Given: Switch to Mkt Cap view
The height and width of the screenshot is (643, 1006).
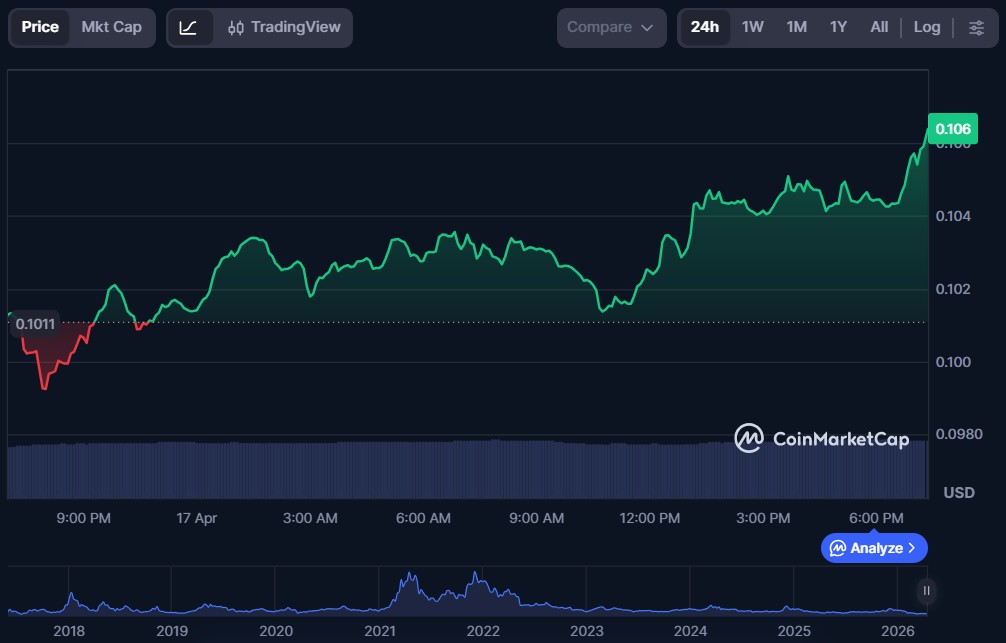Looking at the screenshot, I should (x=111, y=27).
